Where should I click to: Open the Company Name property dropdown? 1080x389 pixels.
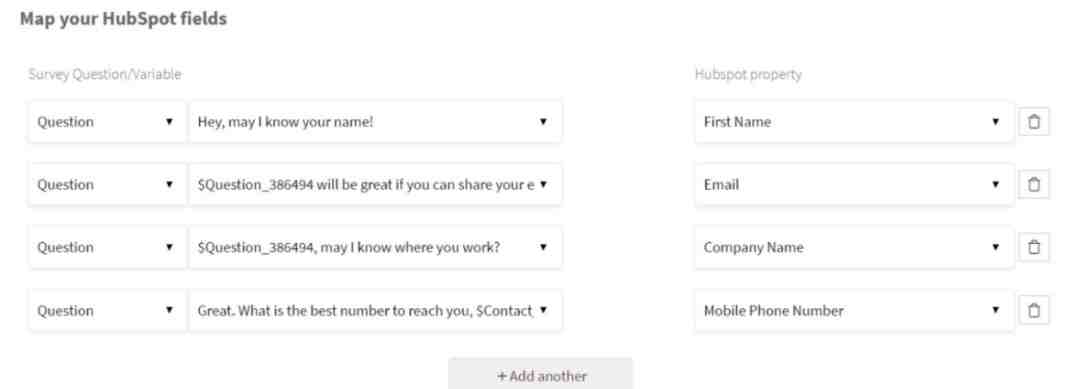854,247
